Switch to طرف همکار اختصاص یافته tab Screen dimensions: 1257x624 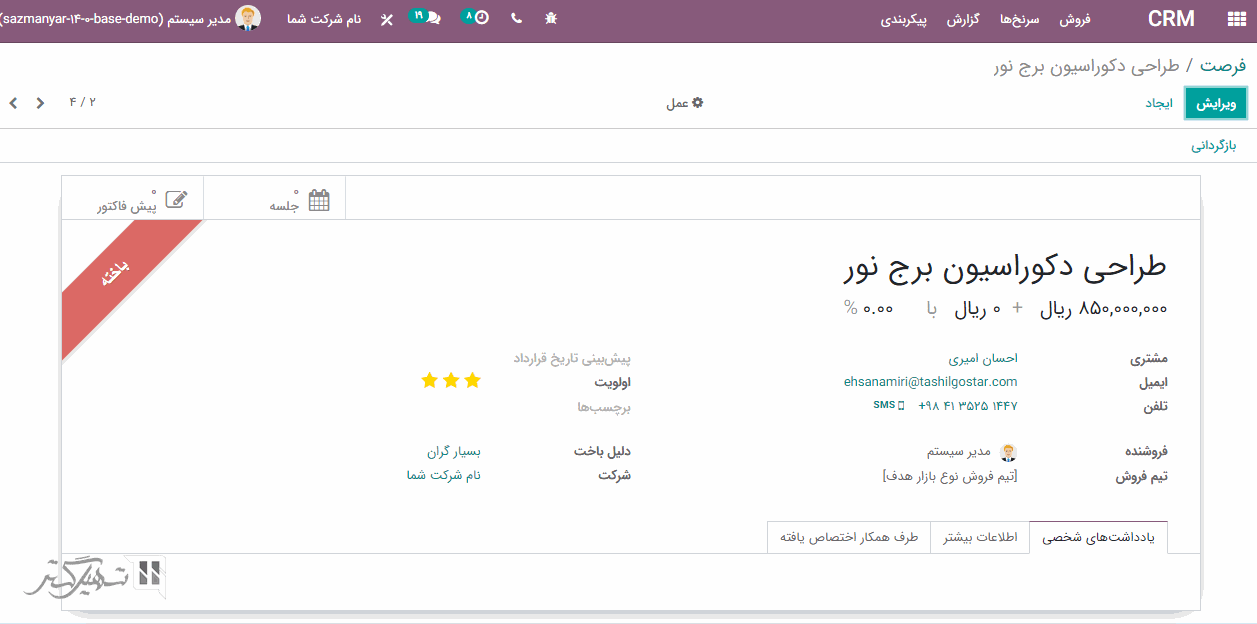[849, 537]
